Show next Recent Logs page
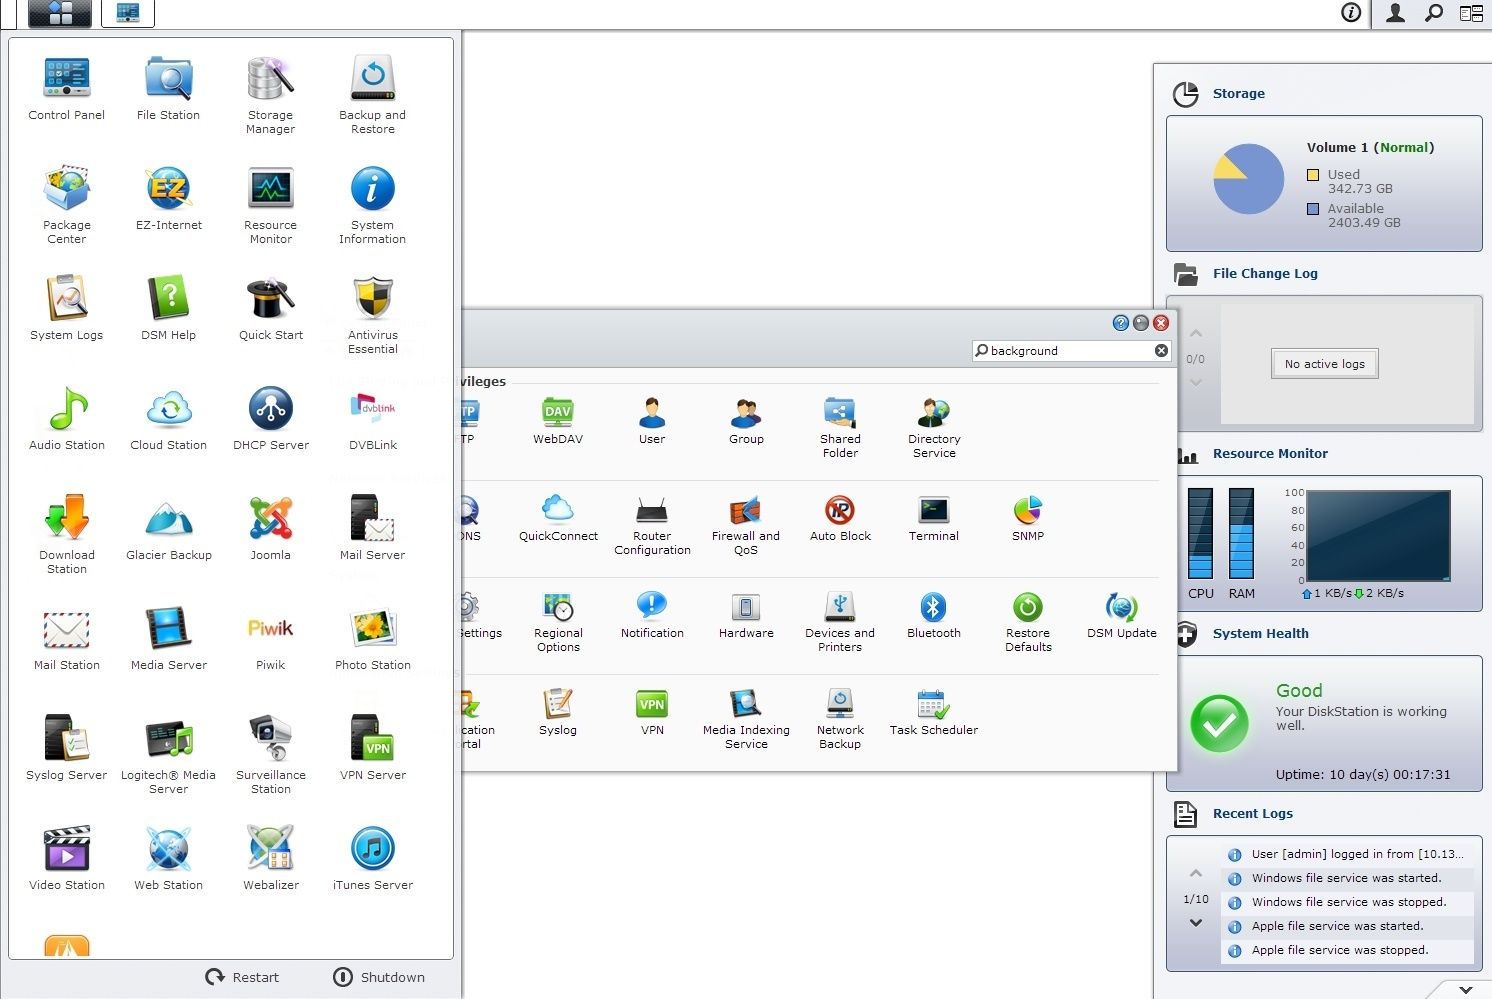Image resolution: width=1492 pixels, height=999 pixels. pos(1196,923)
